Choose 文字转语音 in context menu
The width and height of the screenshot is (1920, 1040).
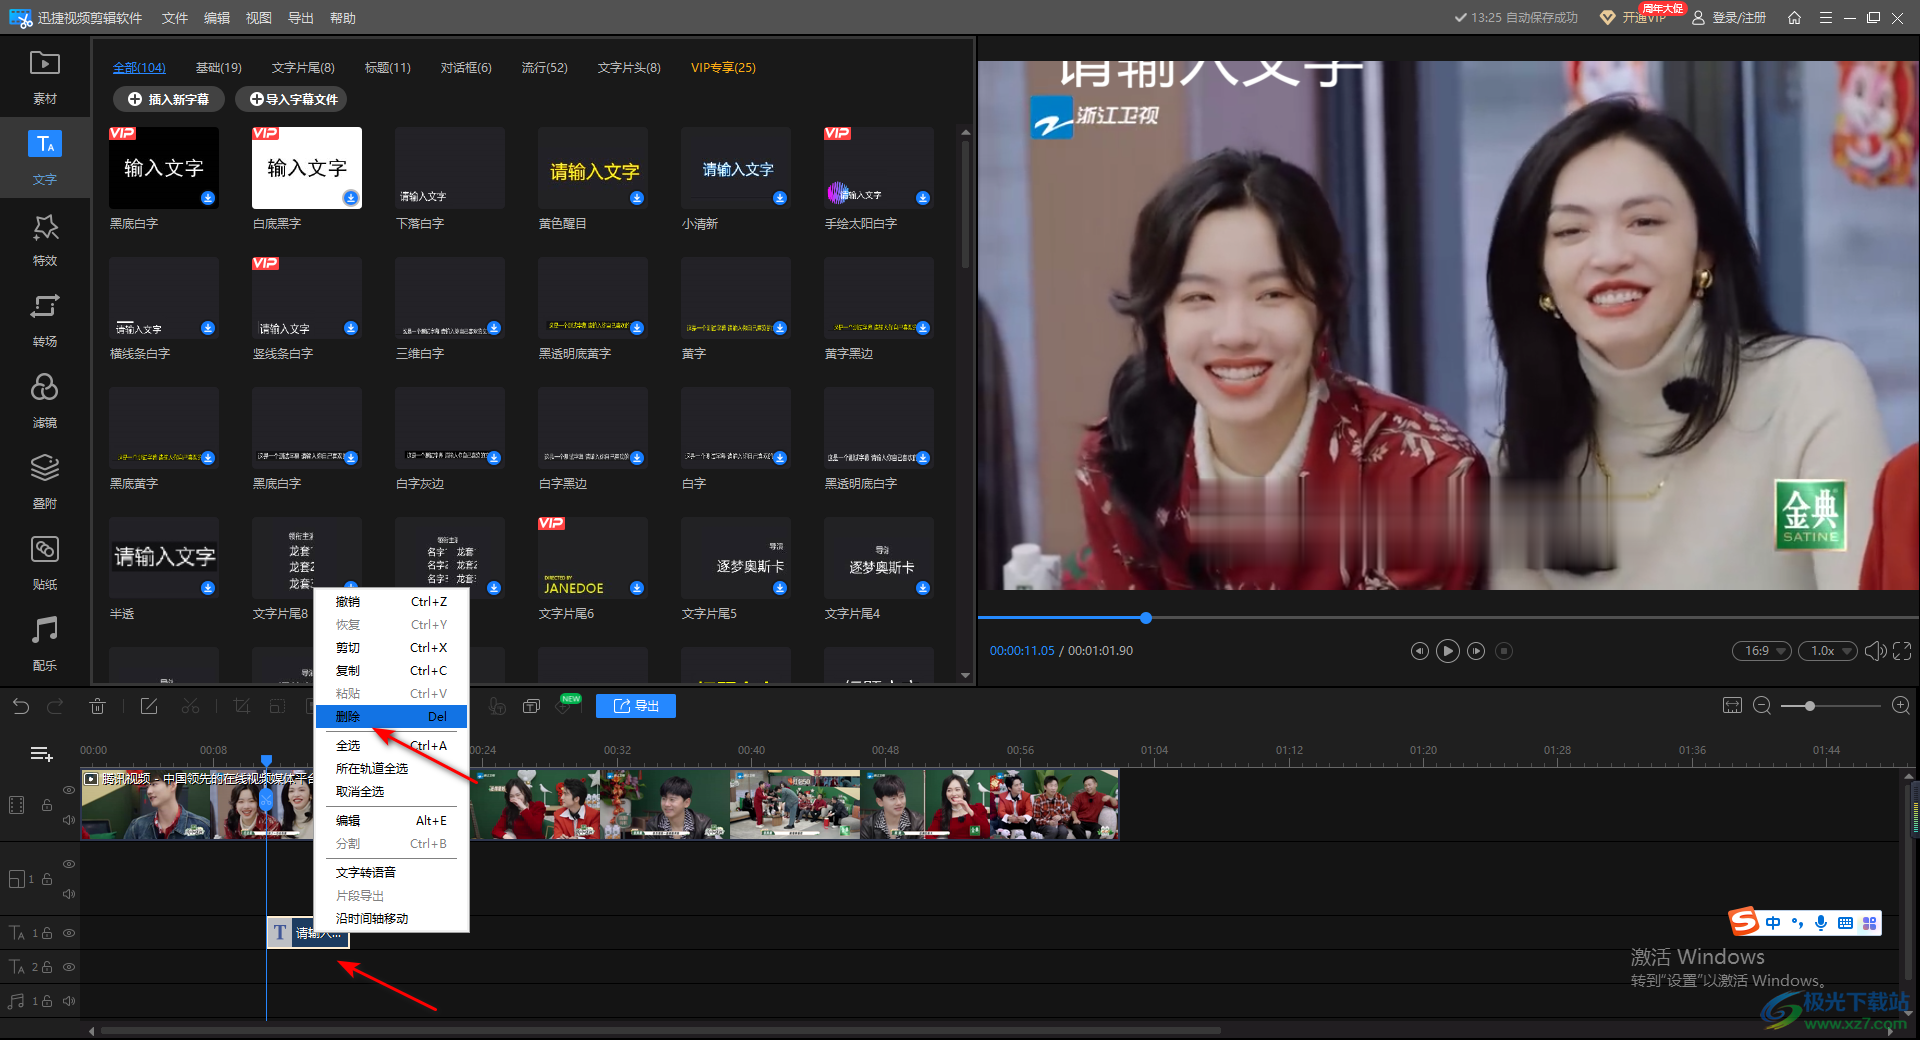(391, 873)
